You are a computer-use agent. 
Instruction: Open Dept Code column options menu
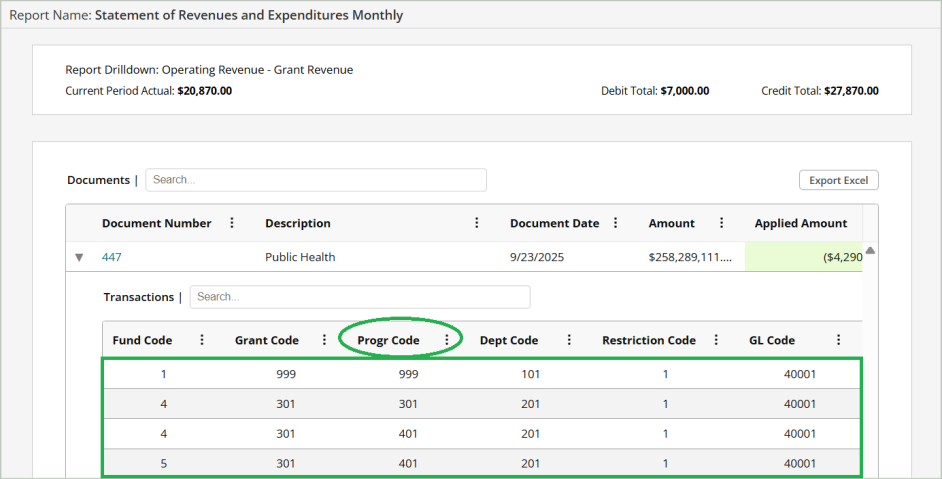(x=569, y=340)
